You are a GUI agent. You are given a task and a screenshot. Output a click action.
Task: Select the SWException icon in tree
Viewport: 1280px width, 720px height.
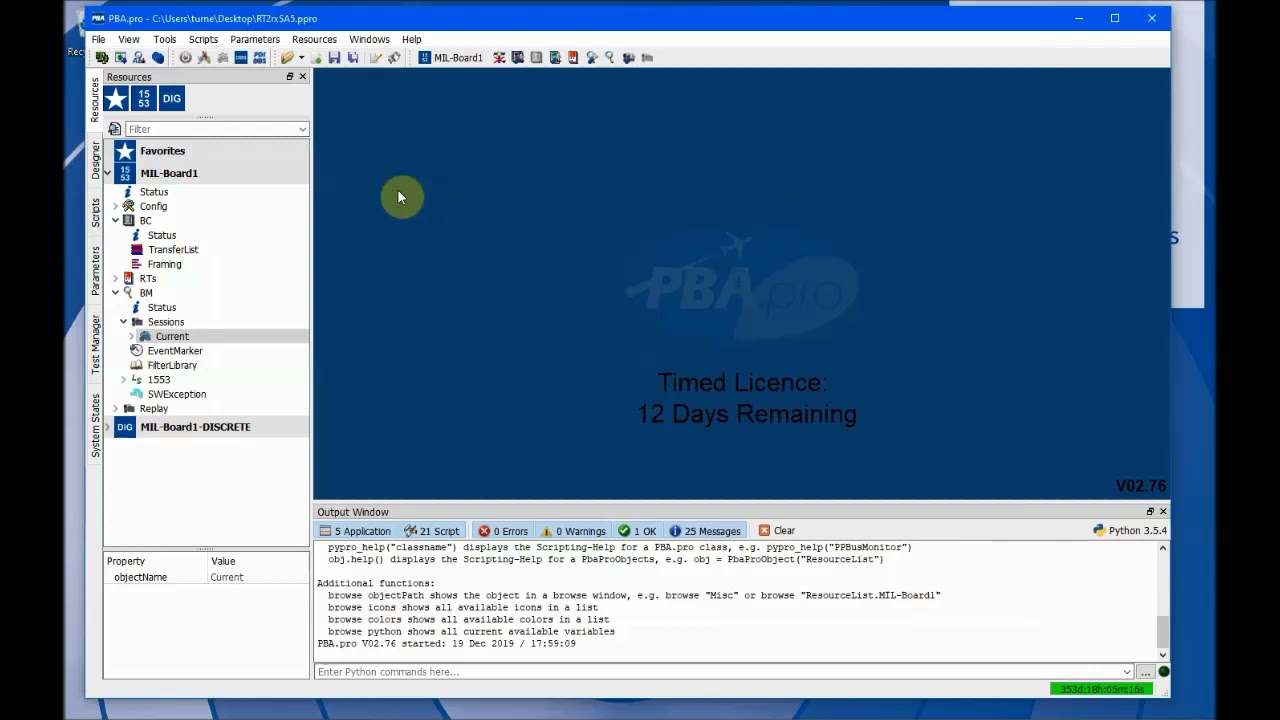point(137,394)
